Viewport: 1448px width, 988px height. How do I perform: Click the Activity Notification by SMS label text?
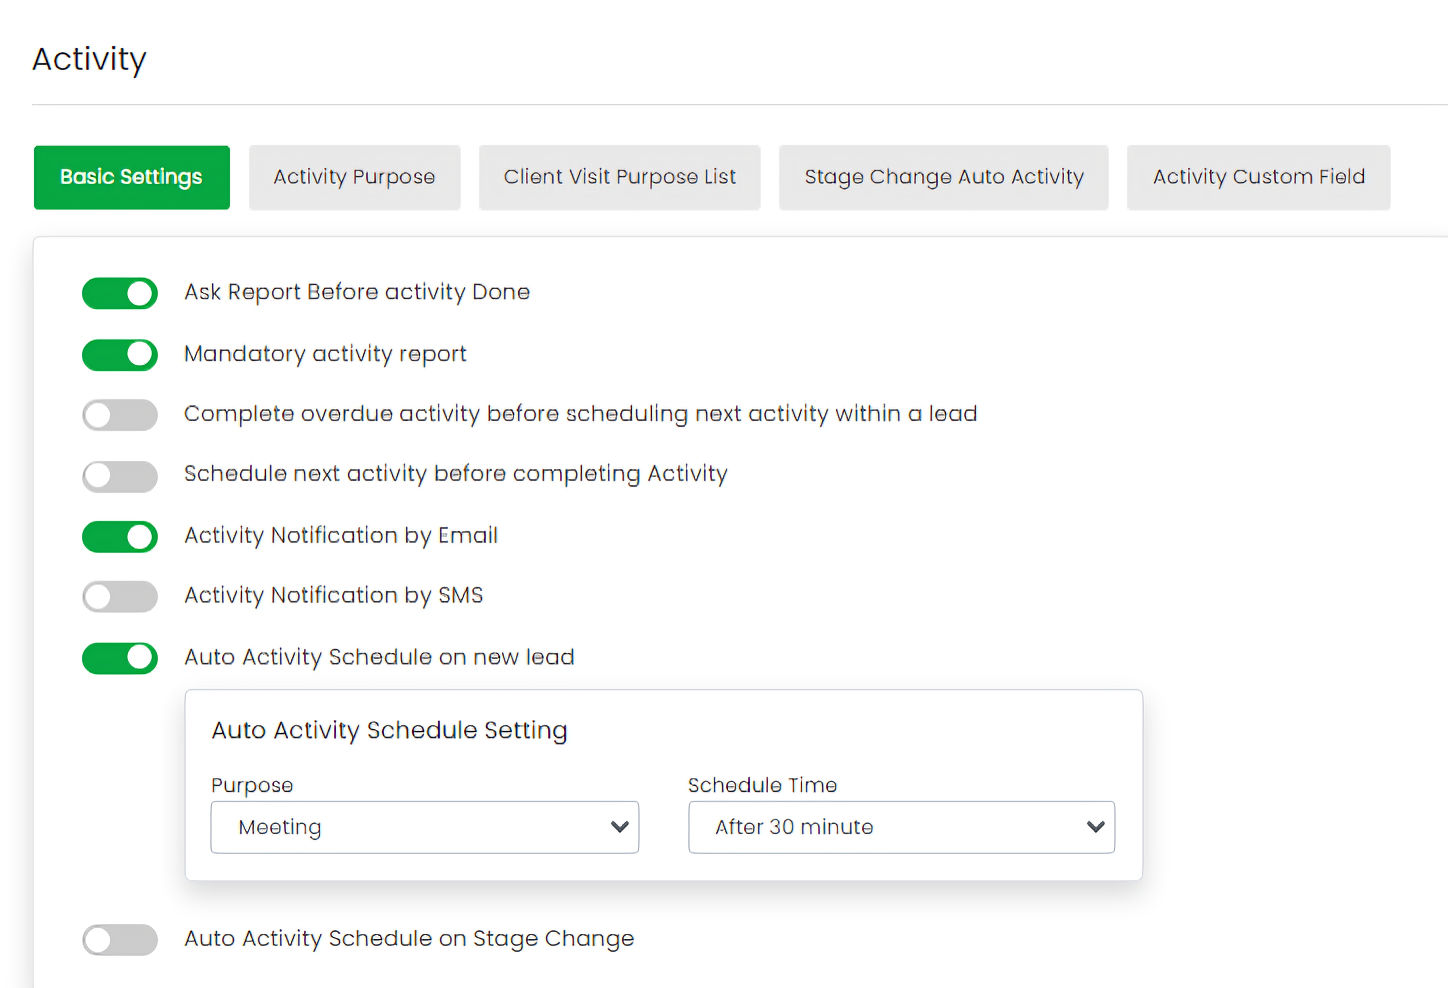pyautogui.click(x=333, y=596)
